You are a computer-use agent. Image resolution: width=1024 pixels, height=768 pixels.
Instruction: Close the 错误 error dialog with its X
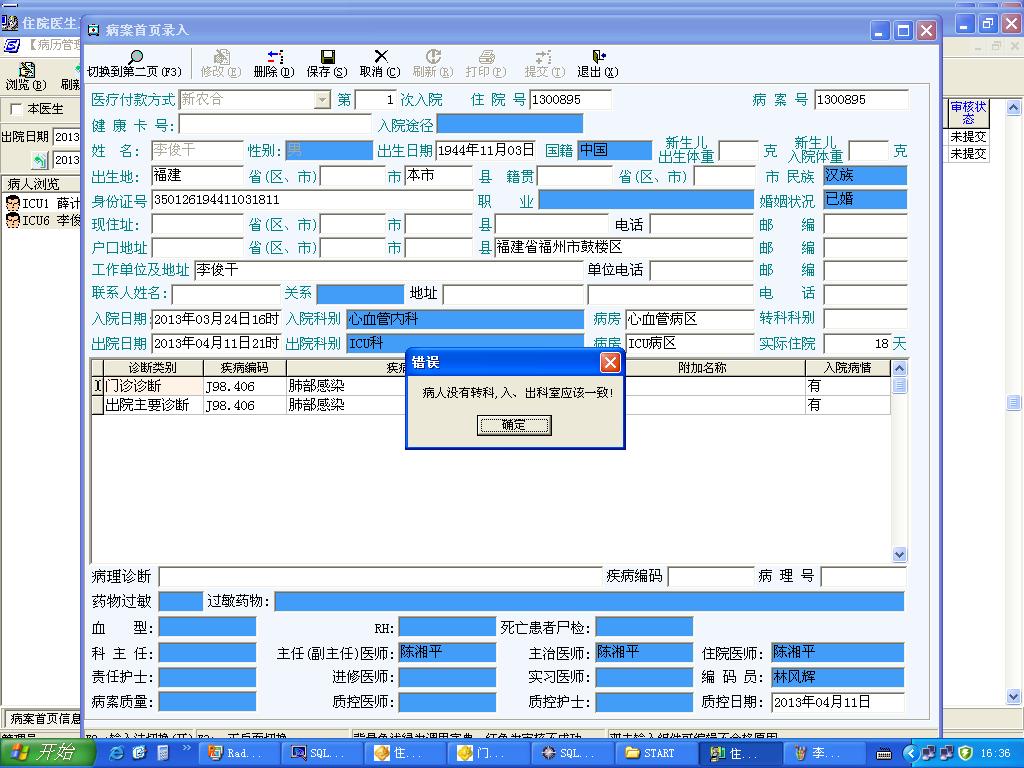point(610,362)
